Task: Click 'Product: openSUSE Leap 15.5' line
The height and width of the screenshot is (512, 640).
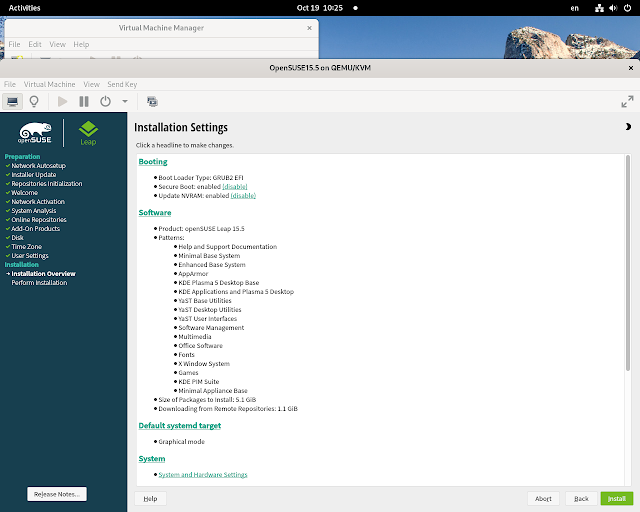Action: point(202,229)
